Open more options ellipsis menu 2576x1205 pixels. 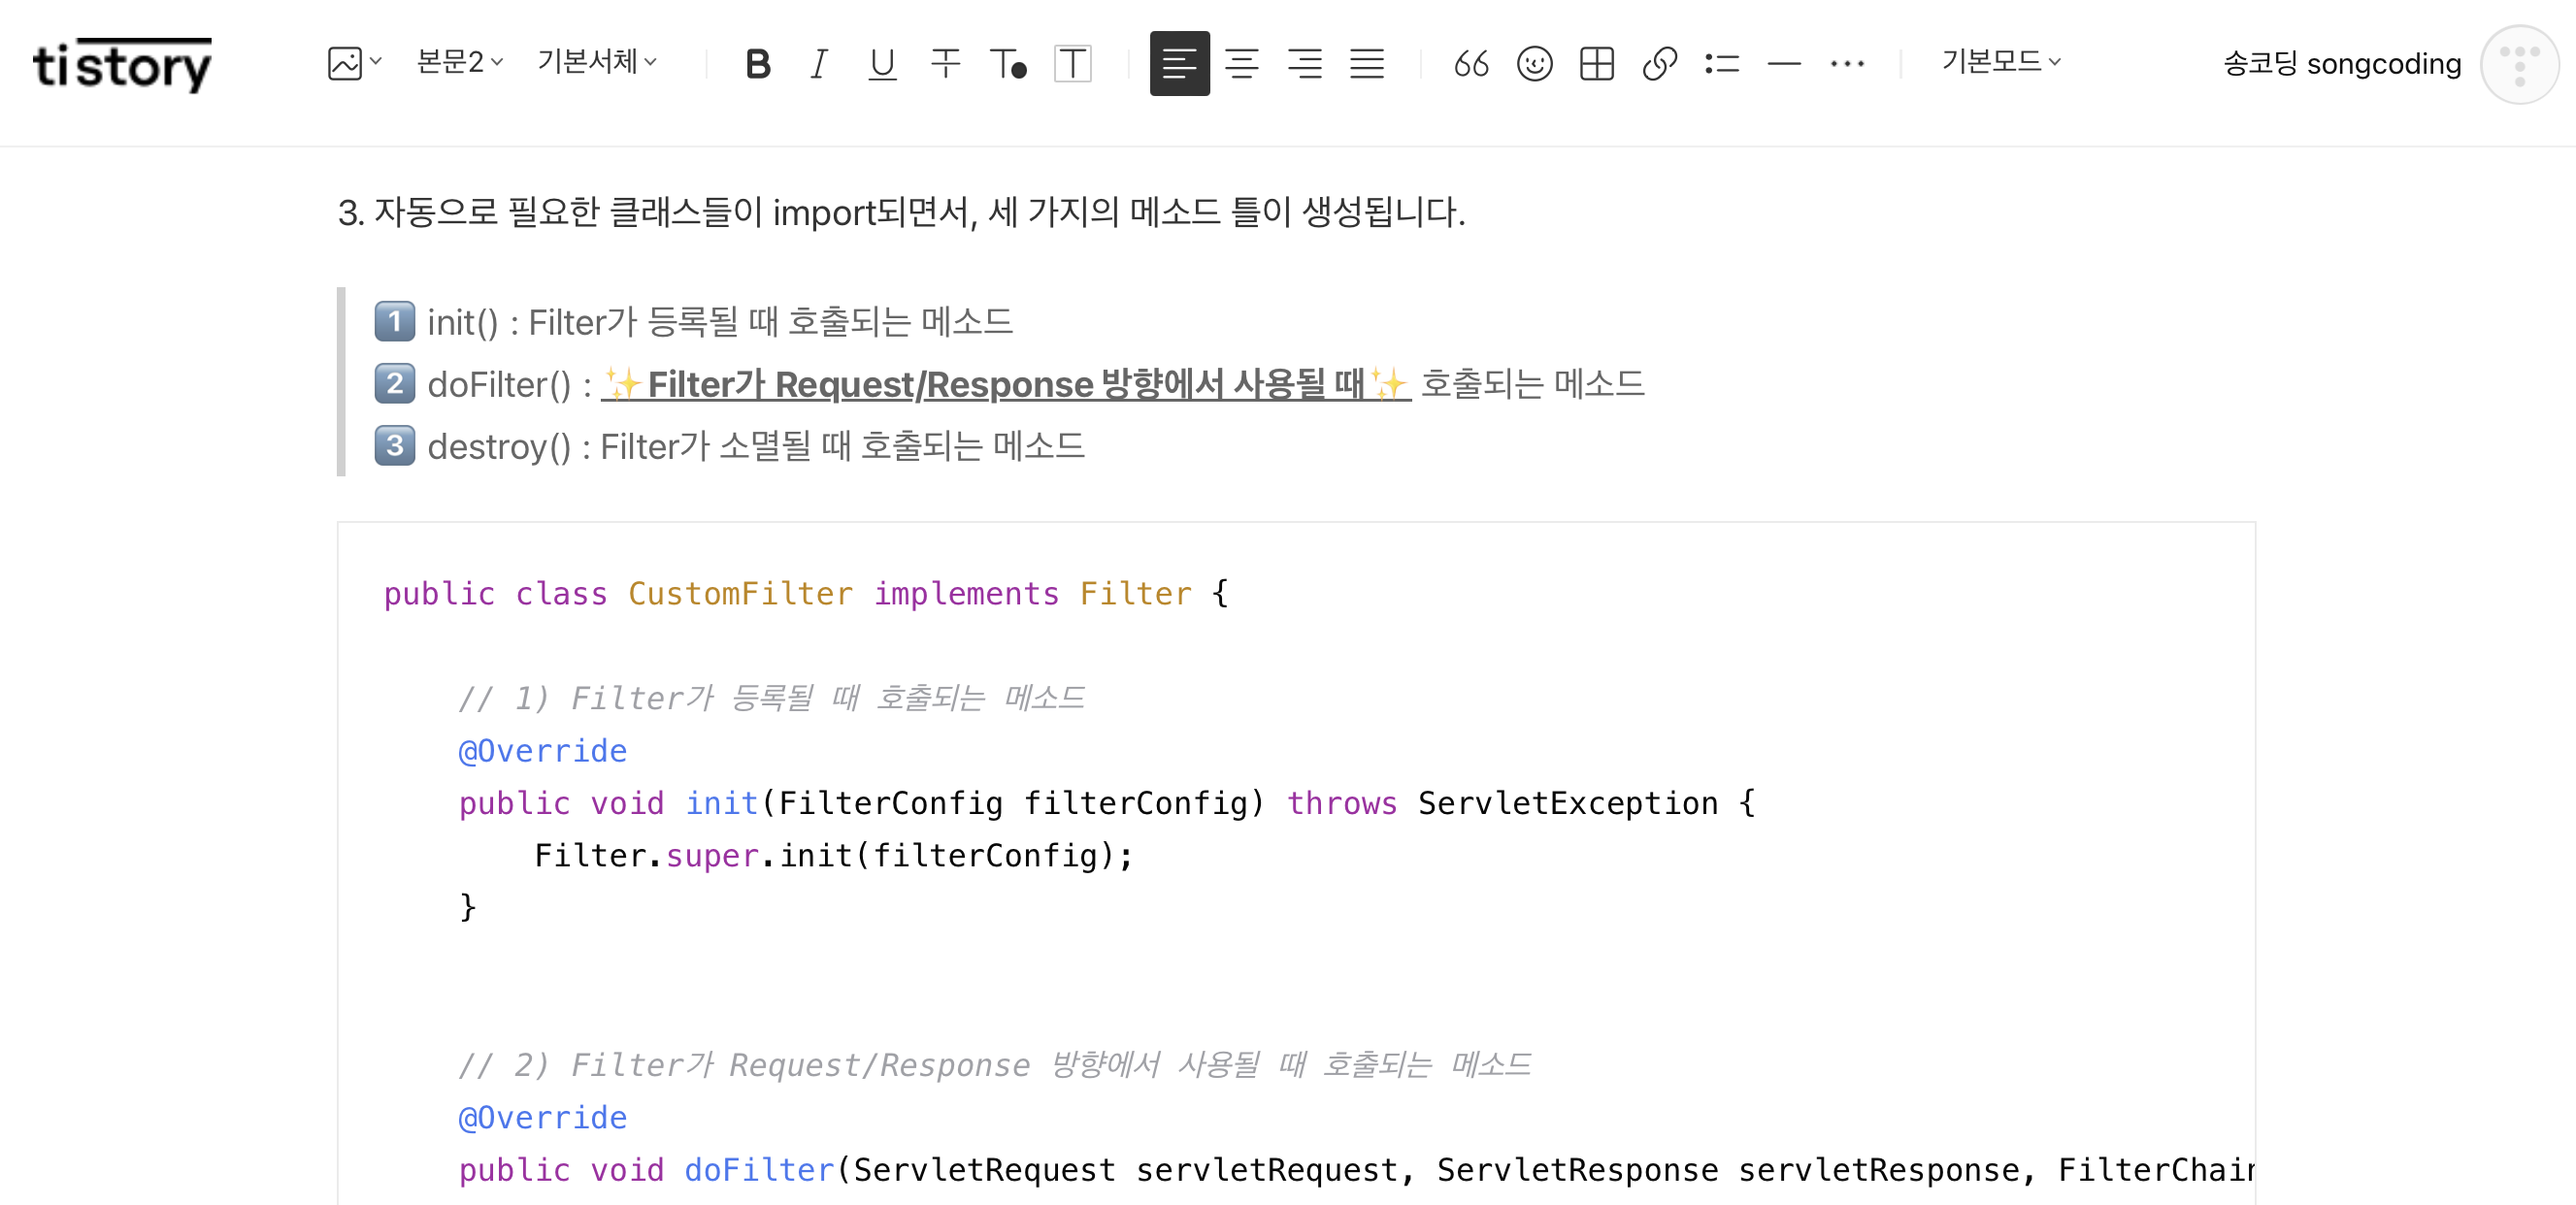(x=1847, y=64)
